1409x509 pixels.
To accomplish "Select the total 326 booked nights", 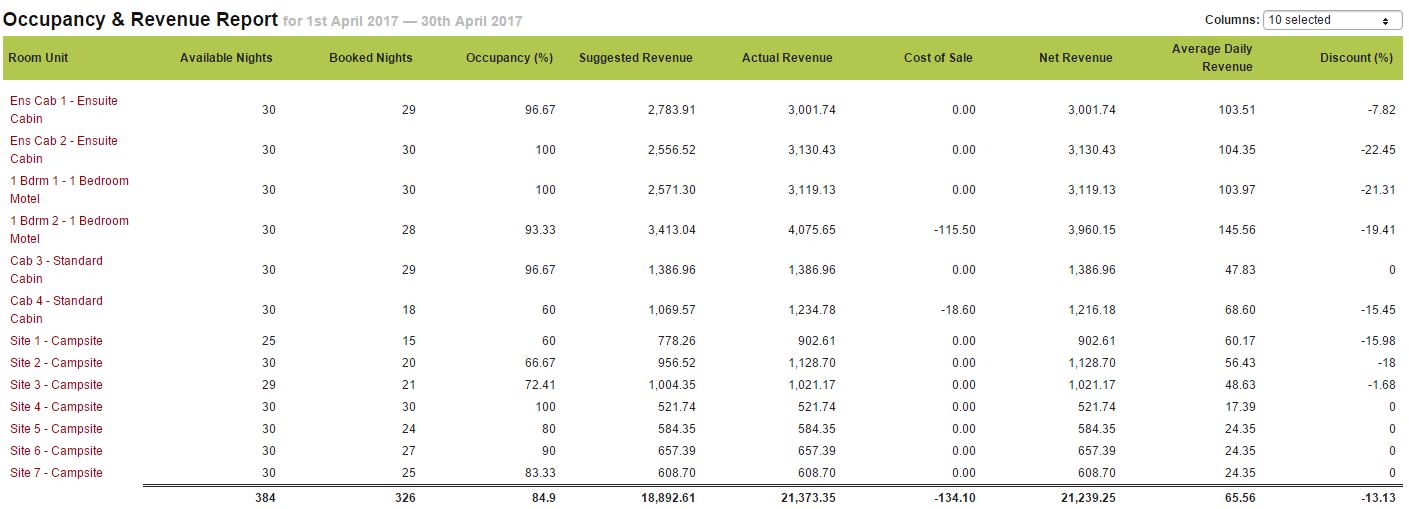I will coord(405,497).
